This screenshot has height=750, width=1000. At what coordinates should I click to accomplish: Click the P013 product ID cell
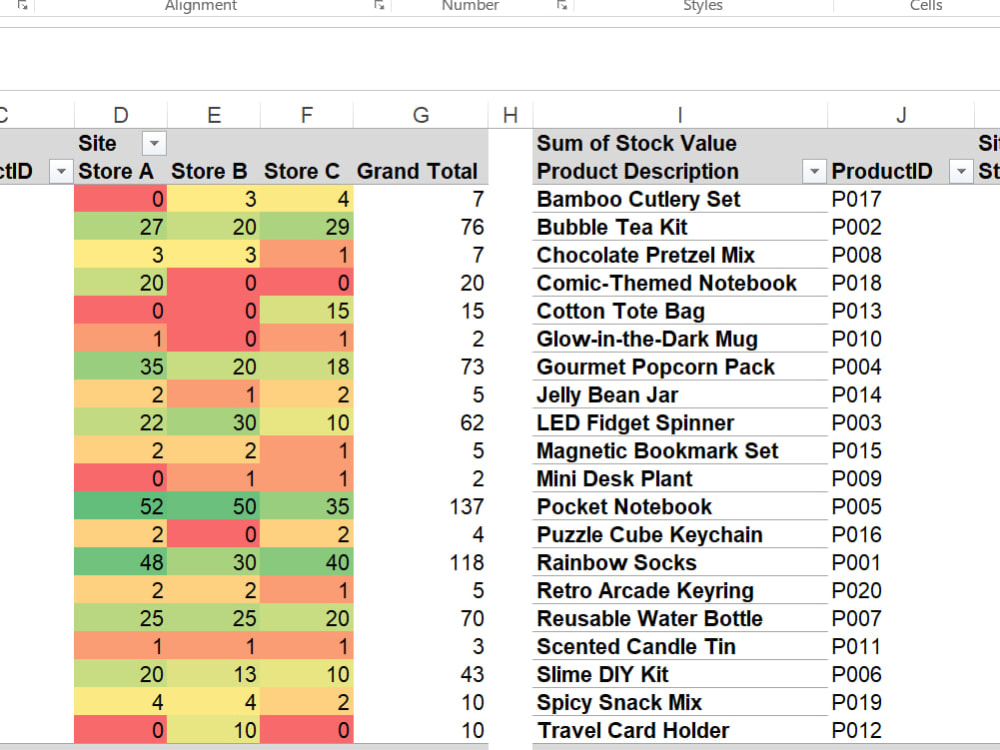point(901,311)
